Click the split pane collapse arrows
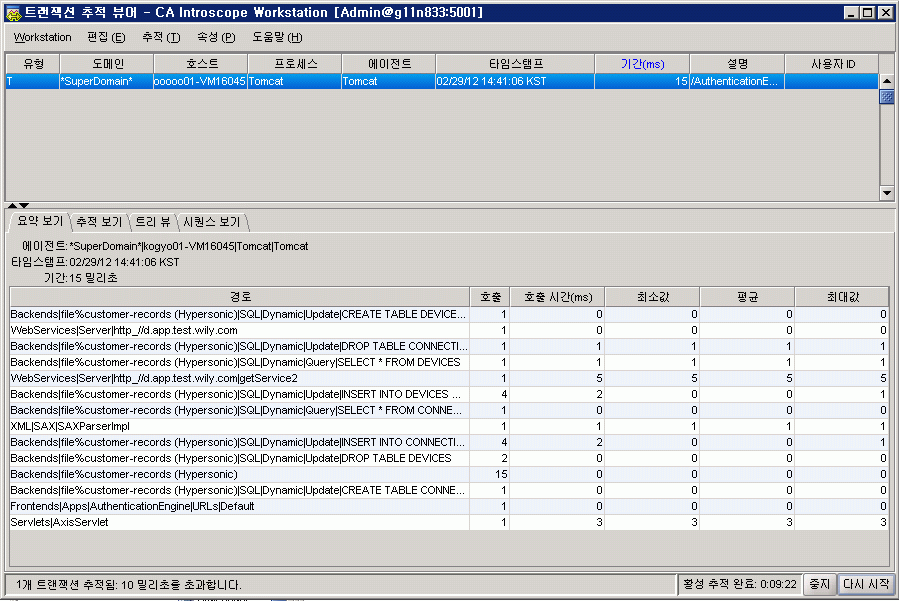The height and width of the screenshot is (601, 899). tap(17, 205)
